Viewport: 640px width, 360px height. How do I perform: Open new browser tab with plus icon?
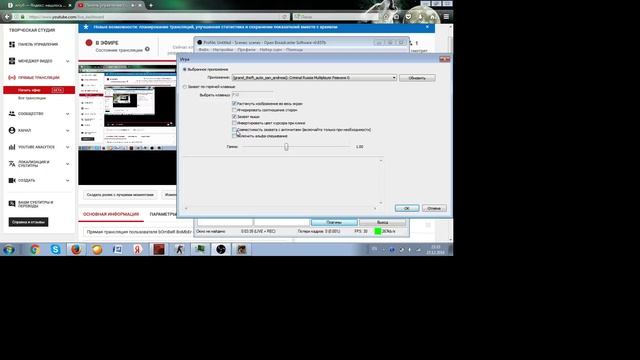[x=151, y=5]
